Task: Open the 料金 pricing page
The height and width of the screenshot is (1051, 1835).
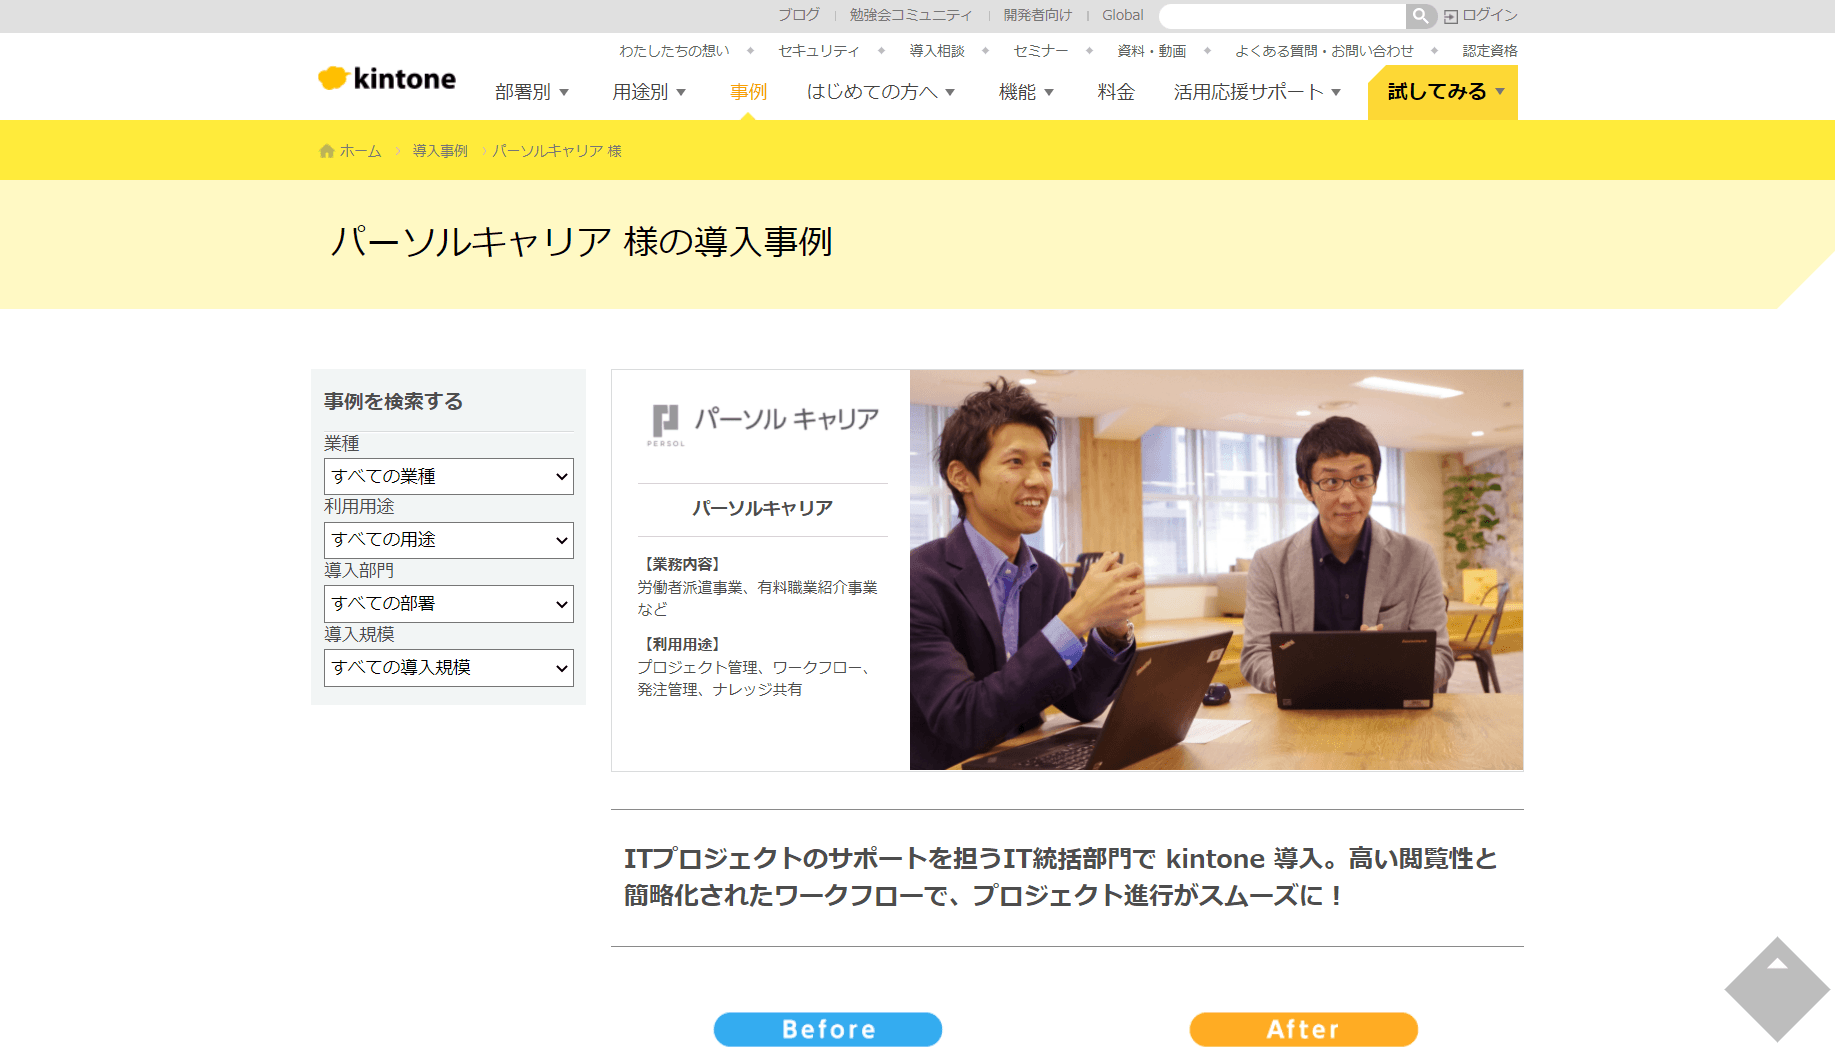Action: click(x=1116, y=92)
